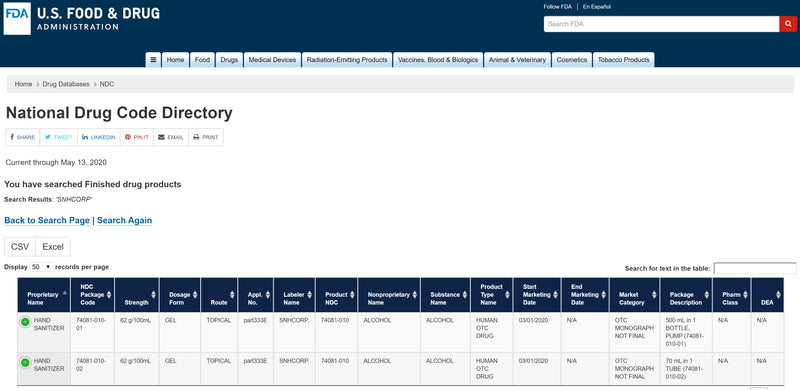Click the Back to Search Page link

click(x=47, y=221)
